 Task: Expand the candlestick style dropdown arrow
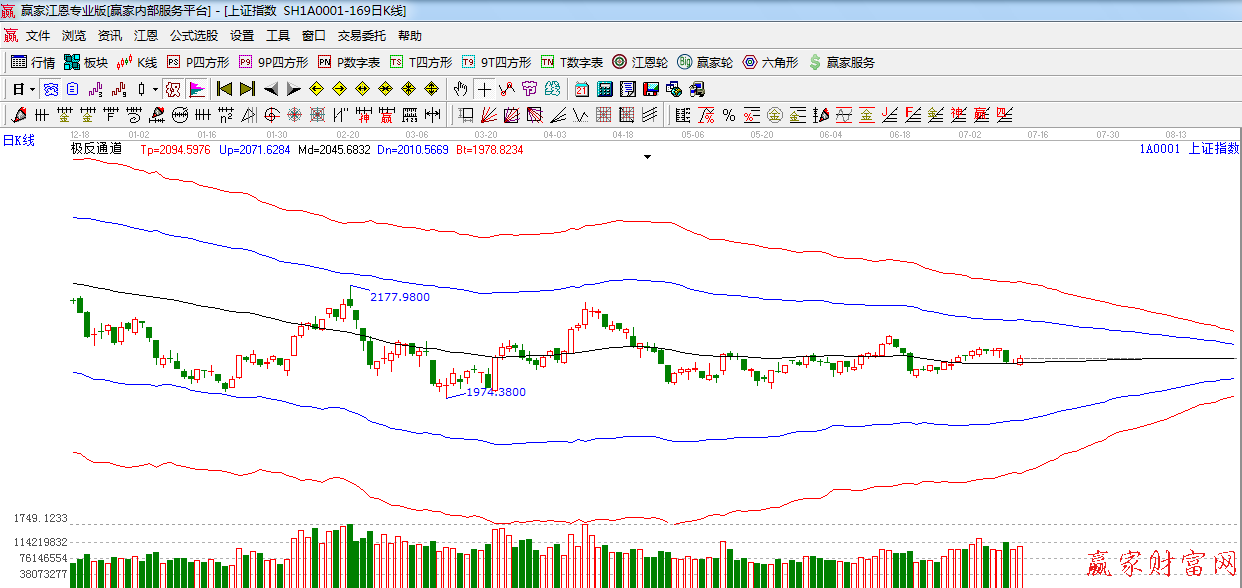(155, 89)
